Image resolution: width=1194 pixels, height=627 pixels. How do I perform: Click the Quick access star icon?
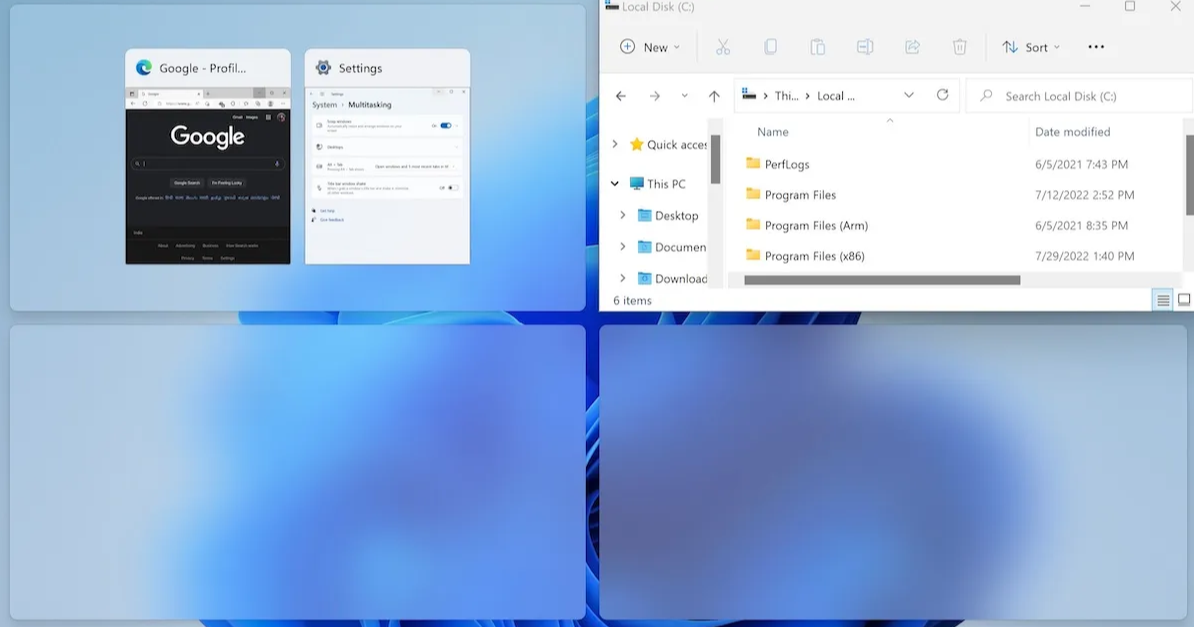[x=637, y=144]
